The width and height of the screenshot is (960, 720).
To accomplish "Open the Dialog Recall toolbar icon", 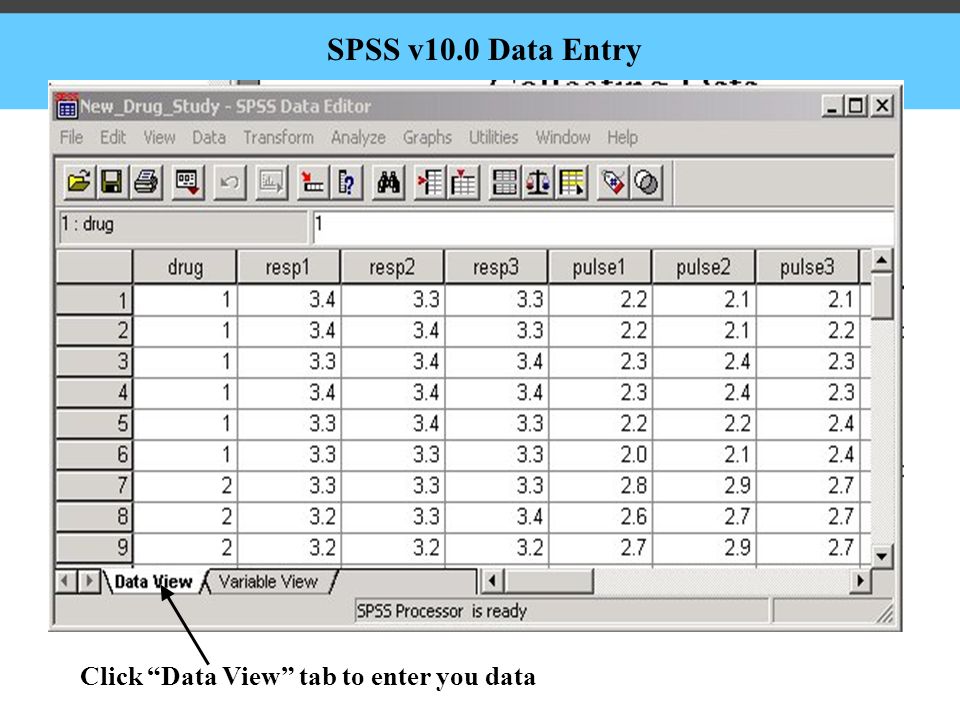I will click(187, 182).
